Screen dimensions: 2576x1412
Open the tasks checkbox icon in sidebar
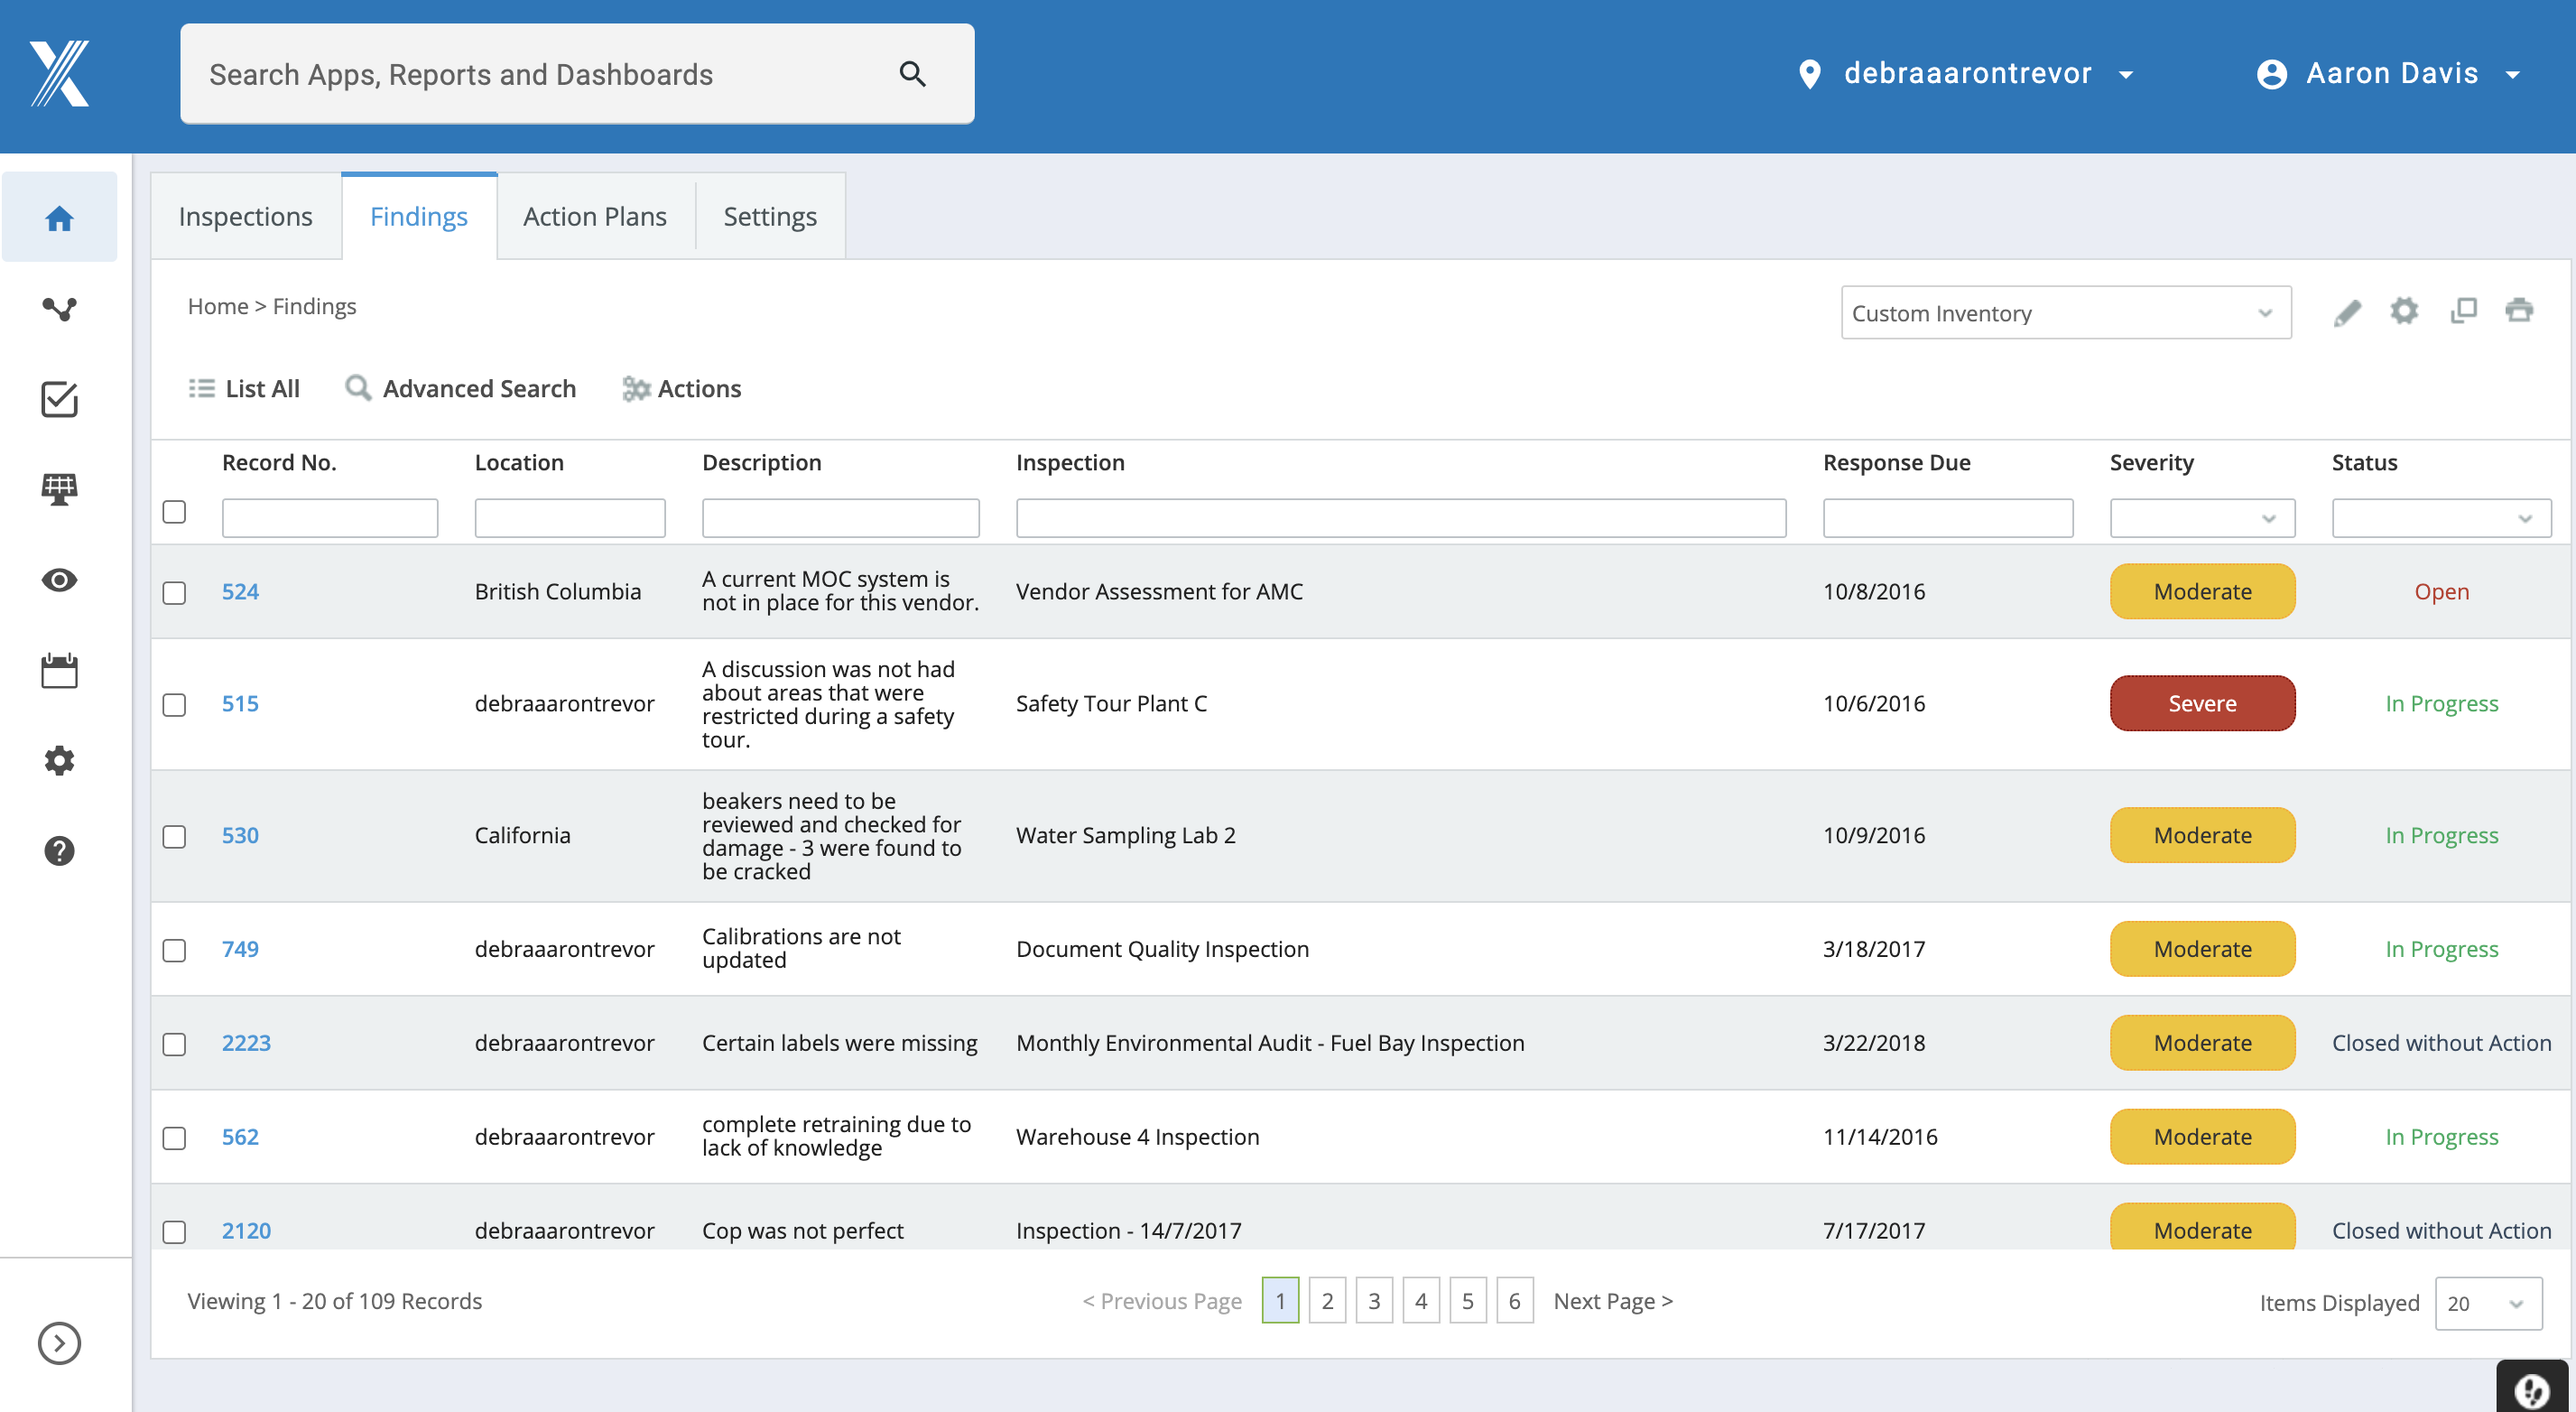[59, 399]
